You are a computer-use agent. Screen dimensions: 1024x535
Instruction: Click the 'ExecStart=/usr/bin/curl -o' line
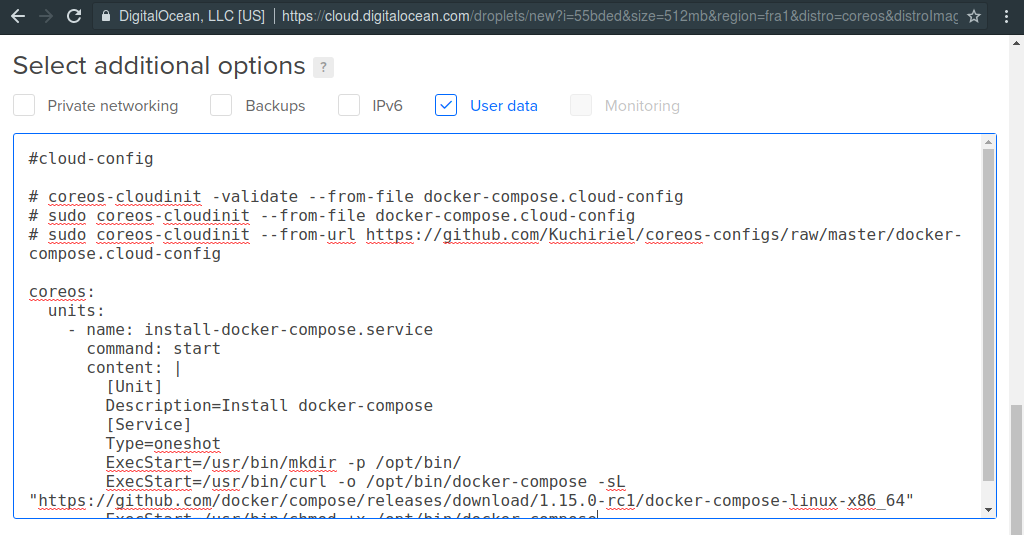tap(366, 481)
